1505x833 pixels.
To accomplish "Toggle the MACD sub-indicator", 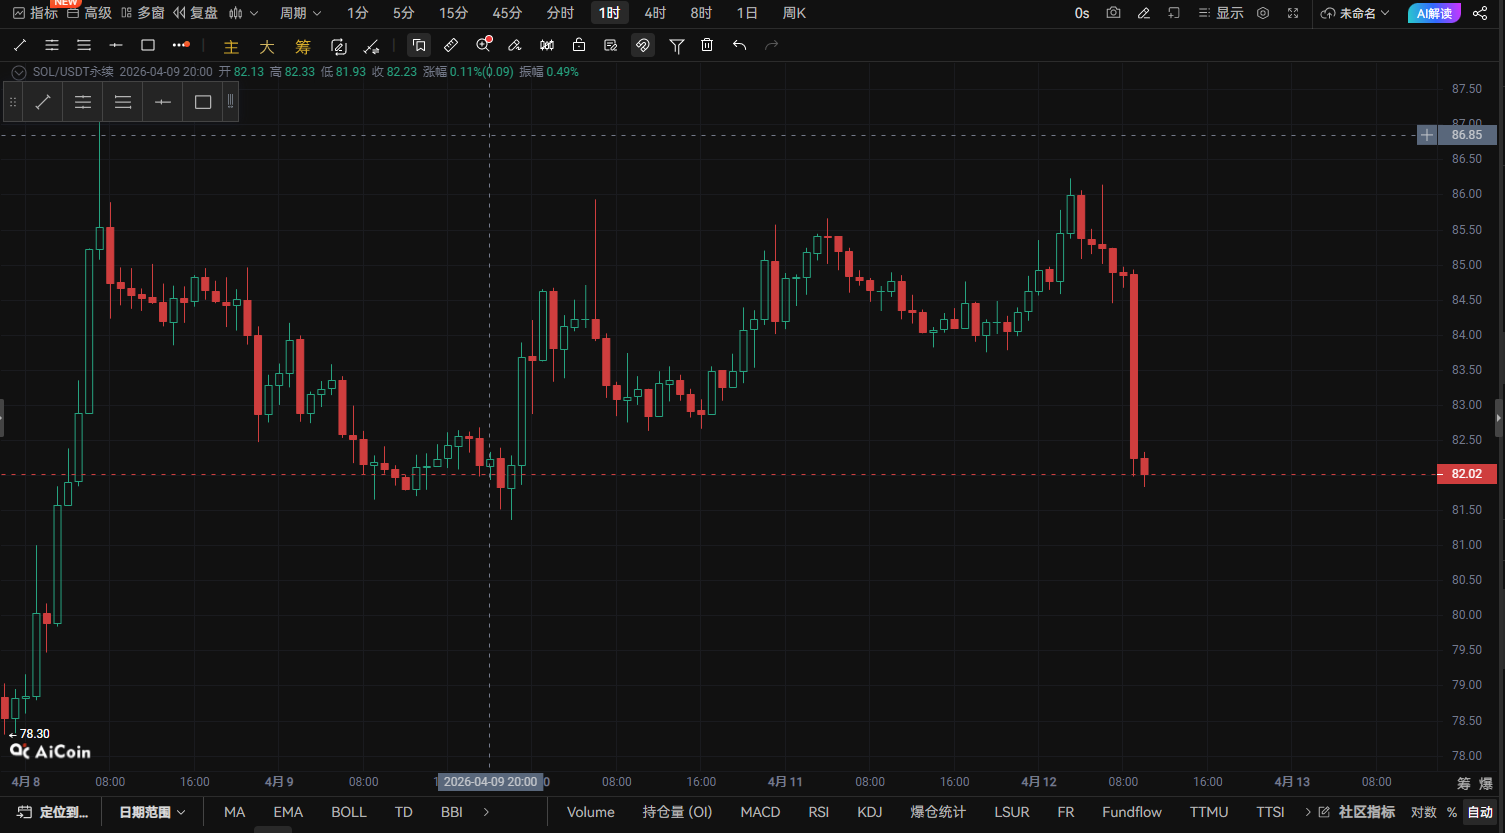I will (760, 812).
